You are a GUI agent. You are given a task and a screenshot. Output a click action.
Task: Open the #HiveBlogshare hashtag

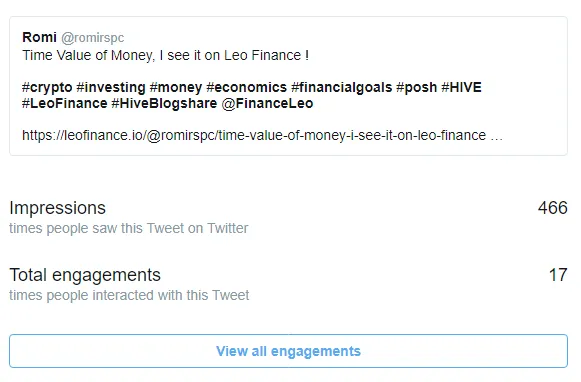(164, 103)
